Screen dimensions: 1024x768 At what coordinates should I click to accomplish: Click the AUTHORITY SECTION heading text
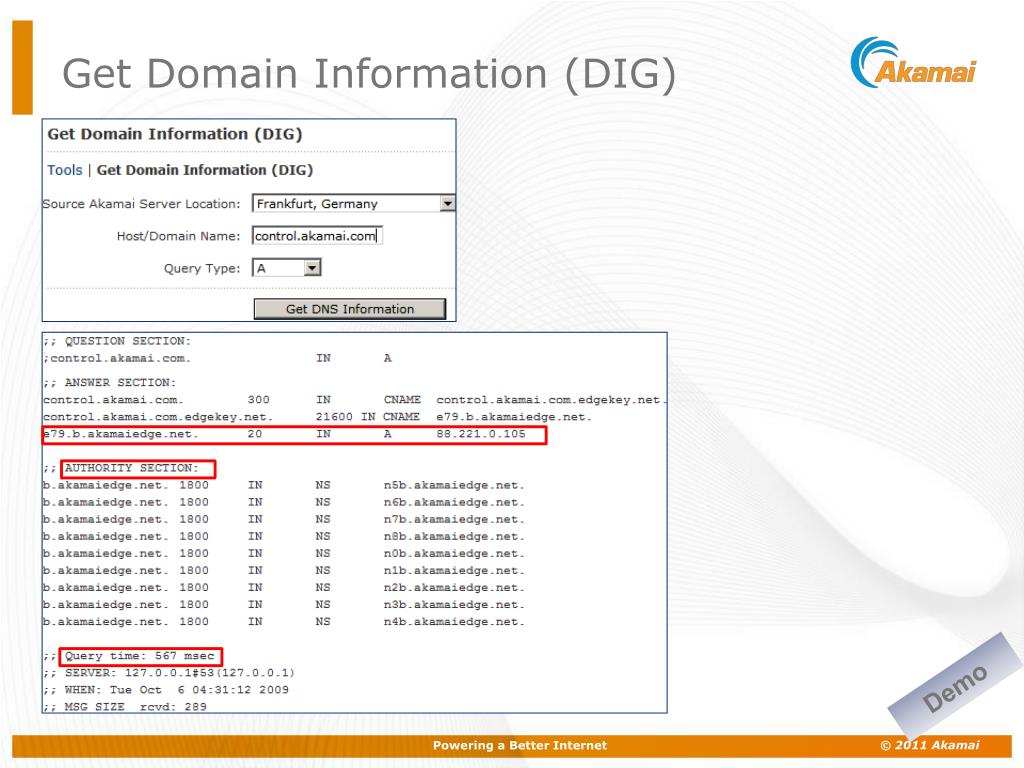131,468
